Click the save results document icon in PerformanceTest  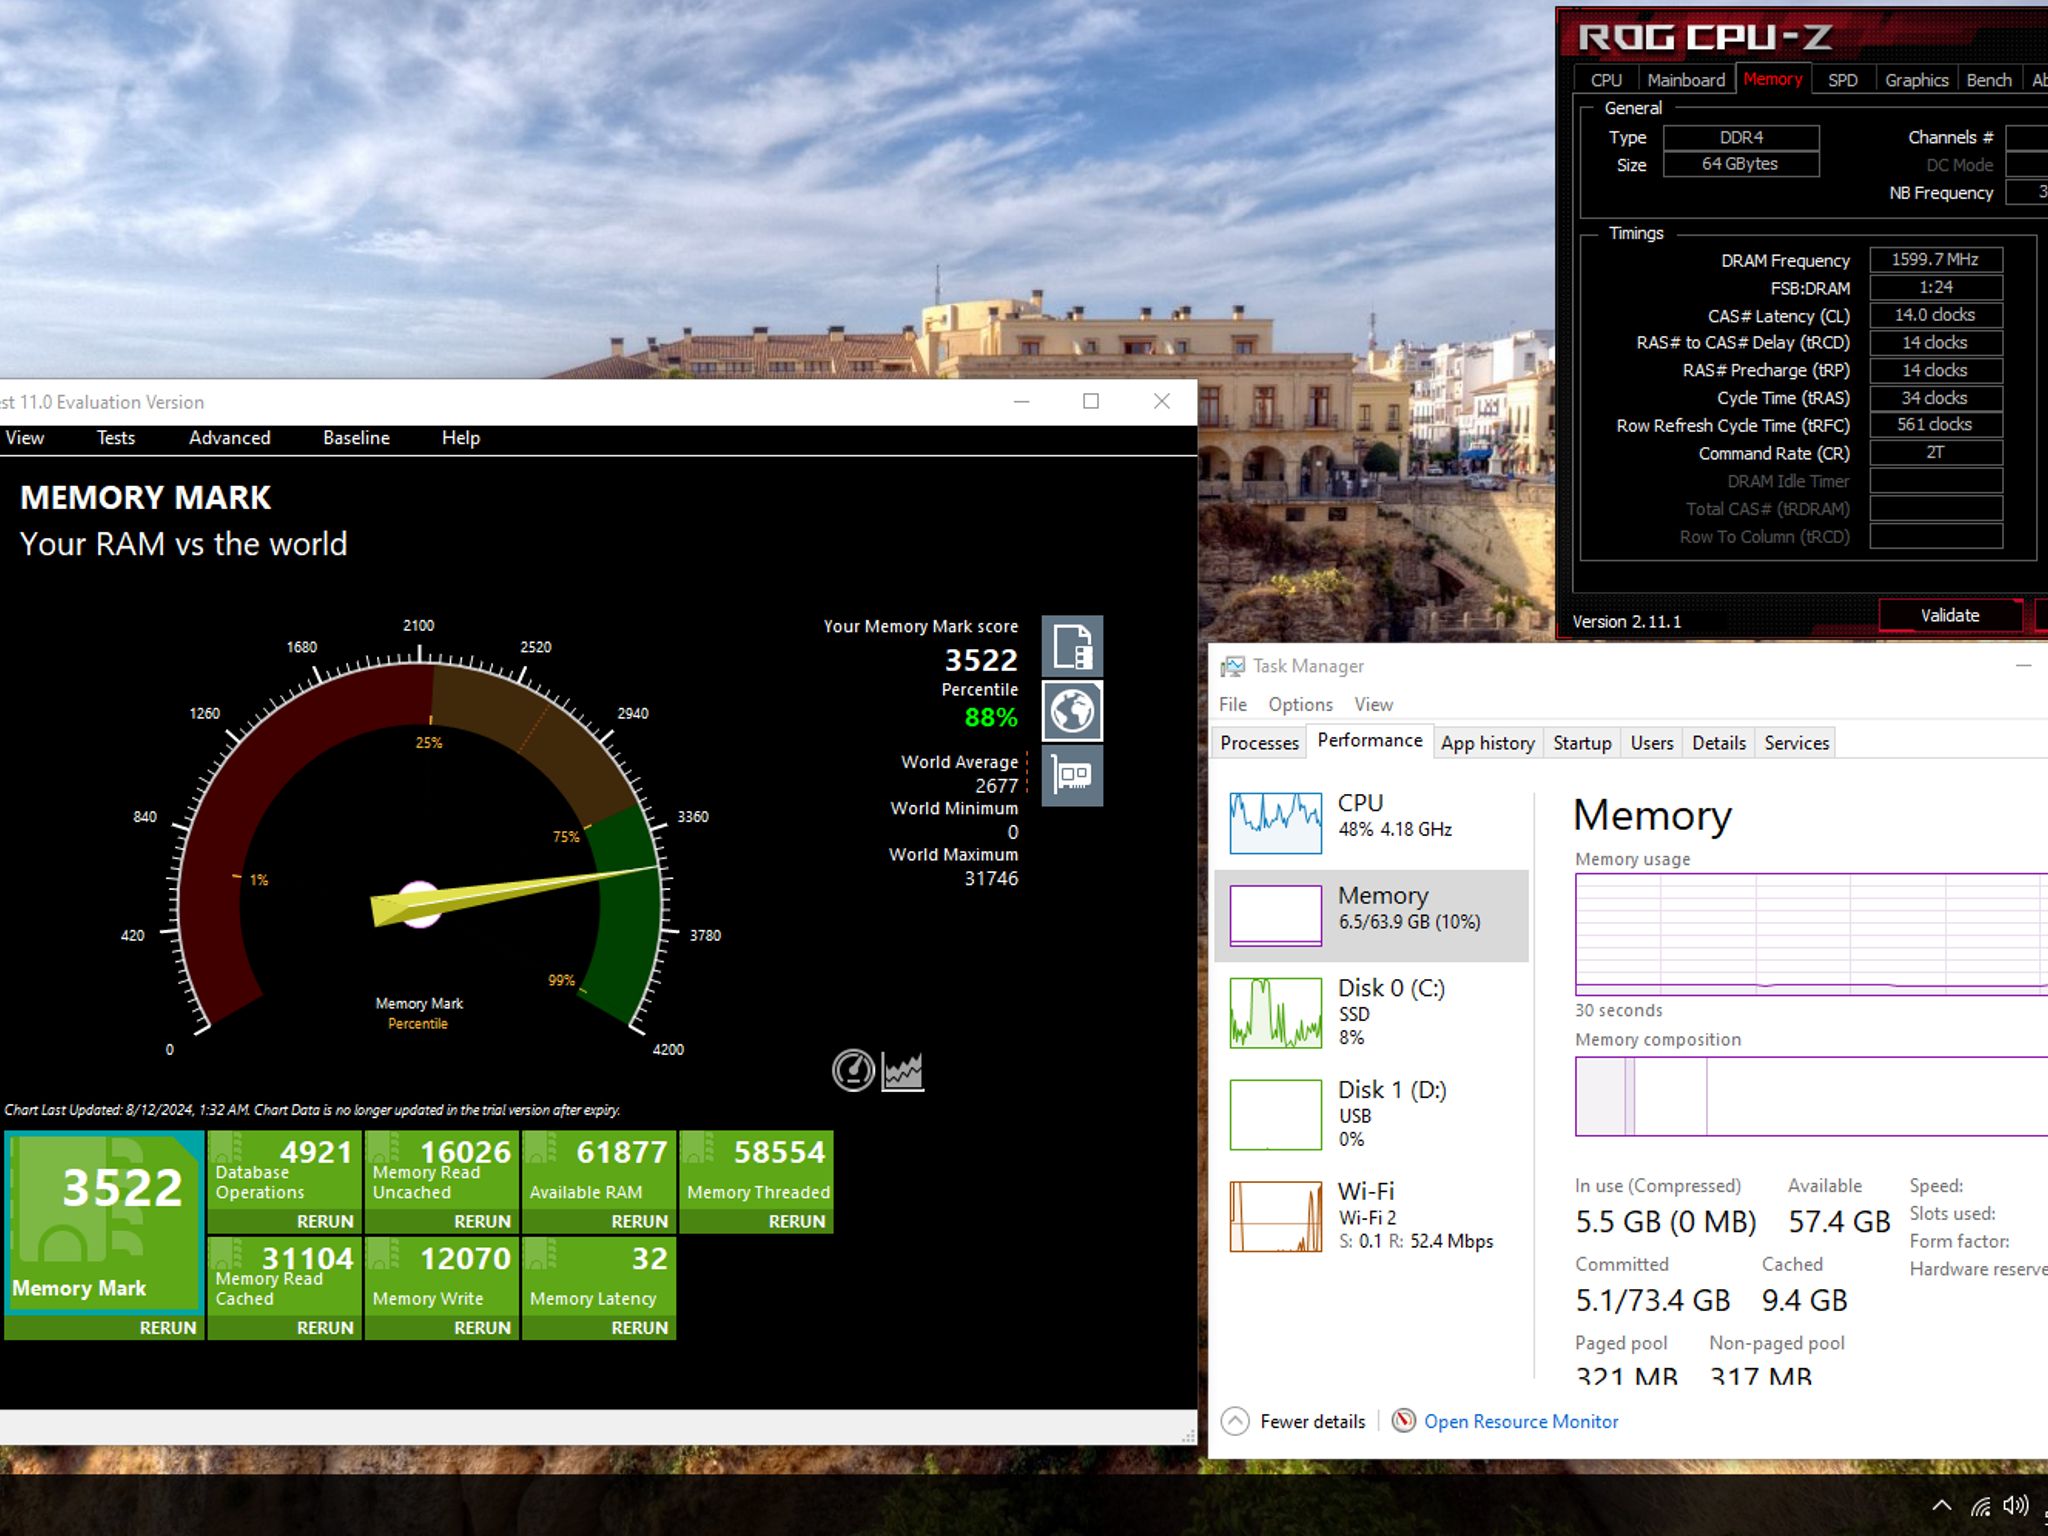[1072, 646]
